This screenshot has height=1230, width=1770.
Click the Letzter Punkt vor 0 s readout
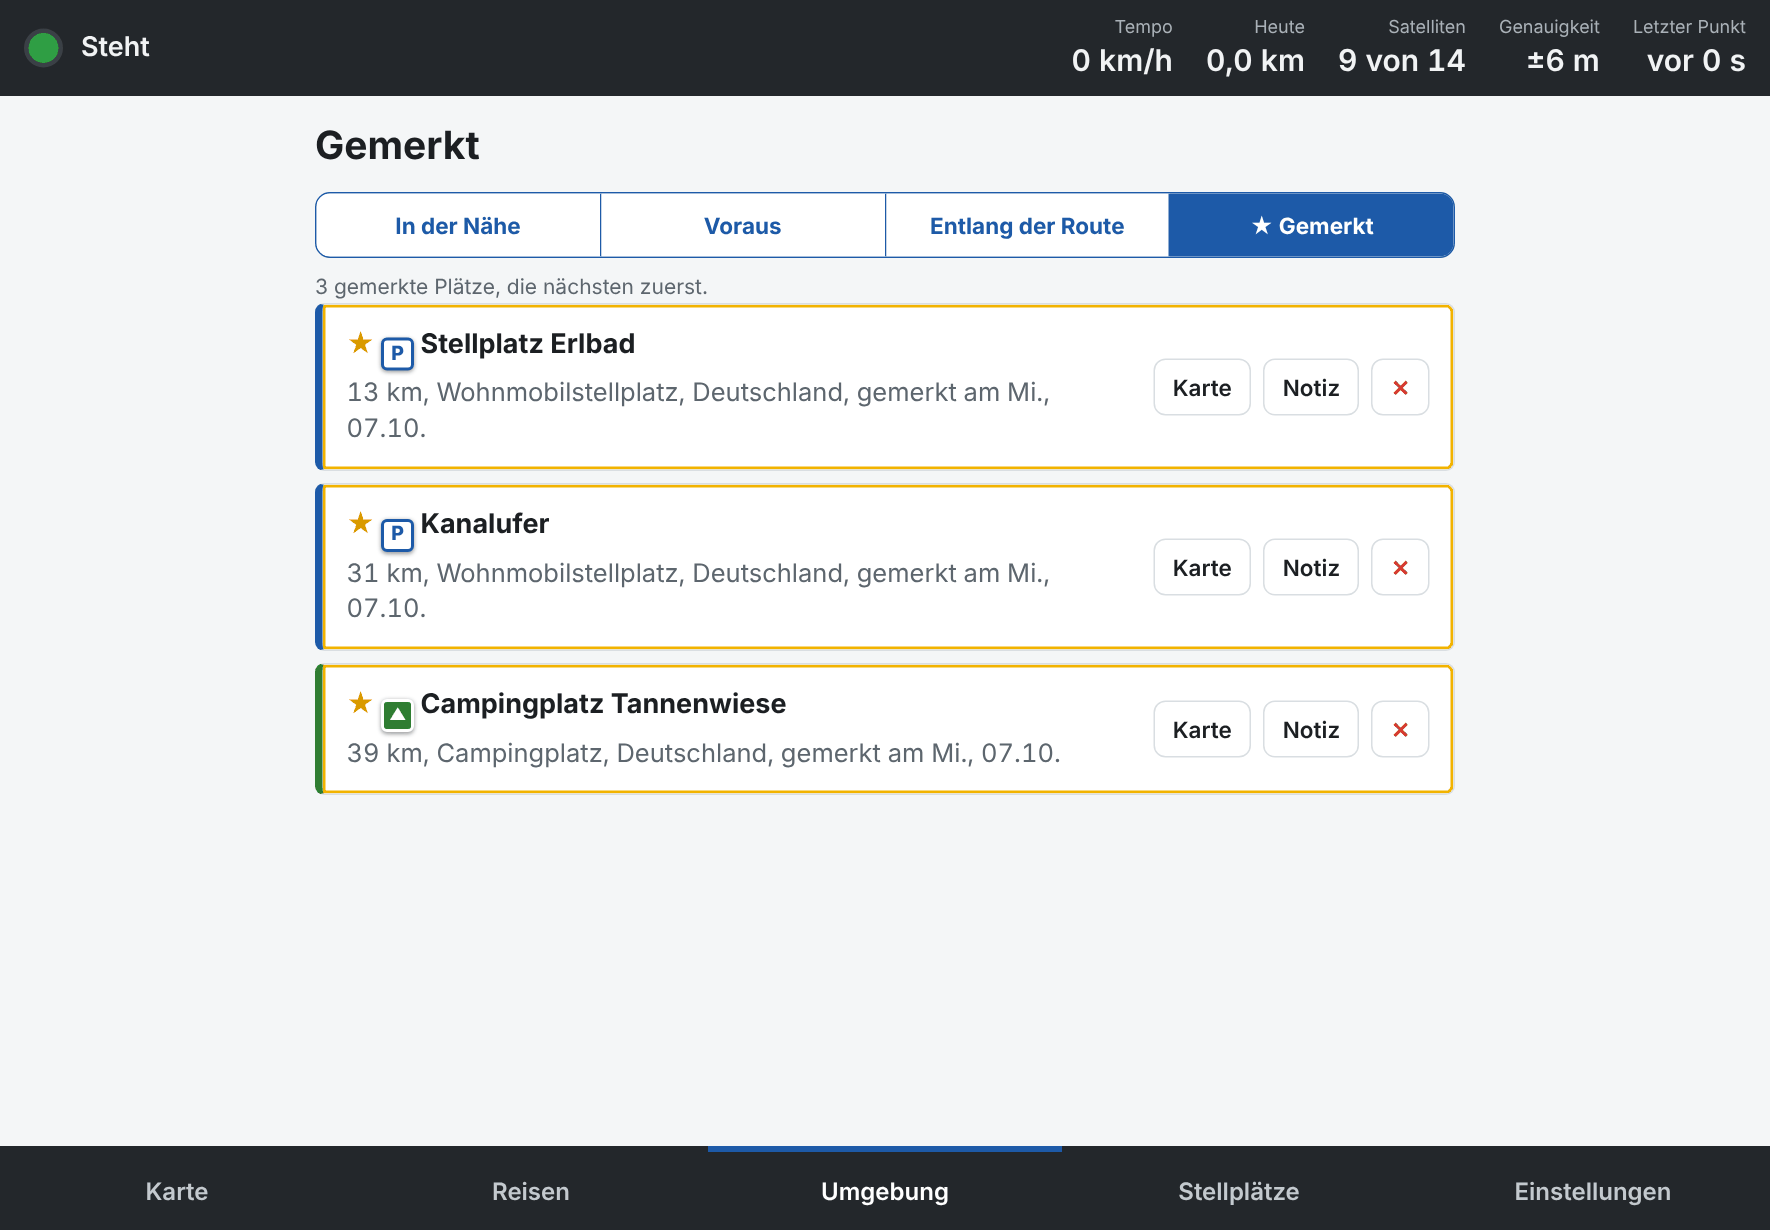tap(1690, 47)
